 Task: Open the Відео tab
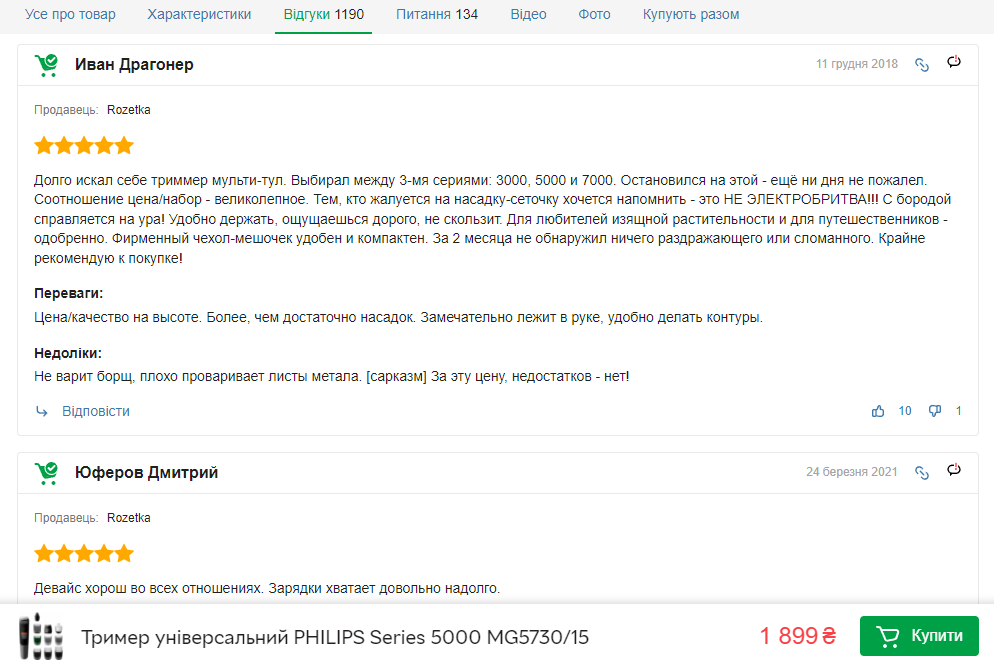(x=528, y=15)
